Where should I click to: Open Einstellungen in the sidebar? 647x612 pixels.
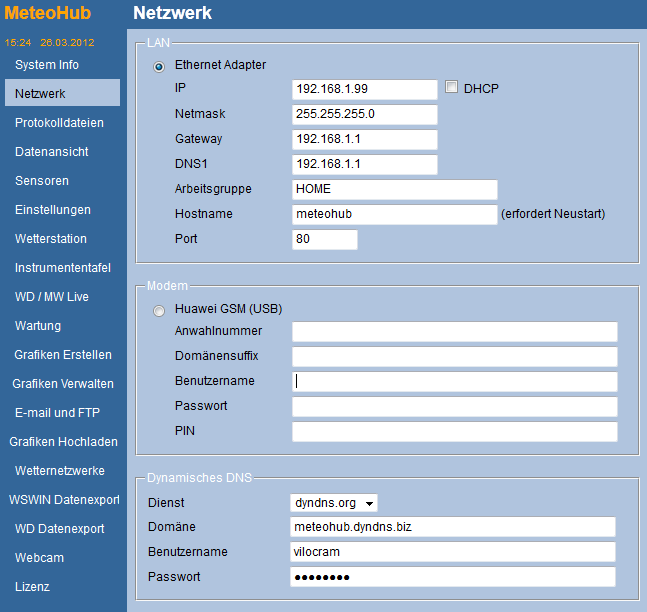coord(52,210)
